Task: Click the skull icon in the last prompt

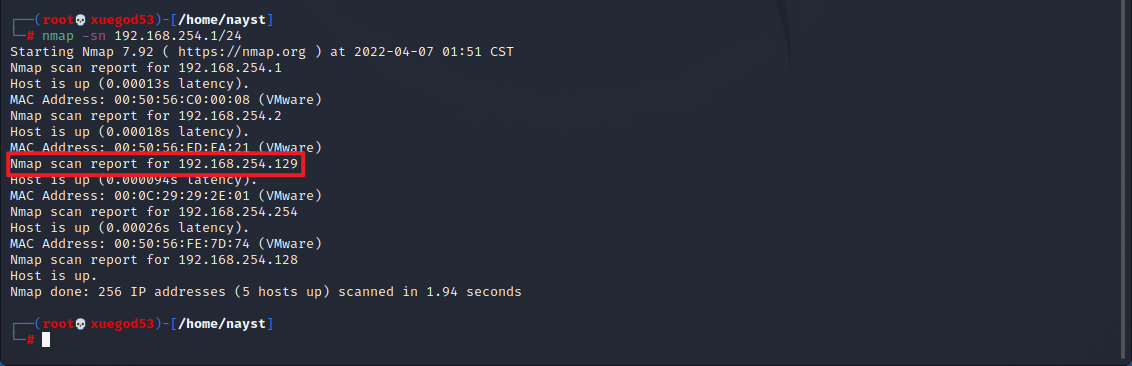Action: tap(81, 324)
